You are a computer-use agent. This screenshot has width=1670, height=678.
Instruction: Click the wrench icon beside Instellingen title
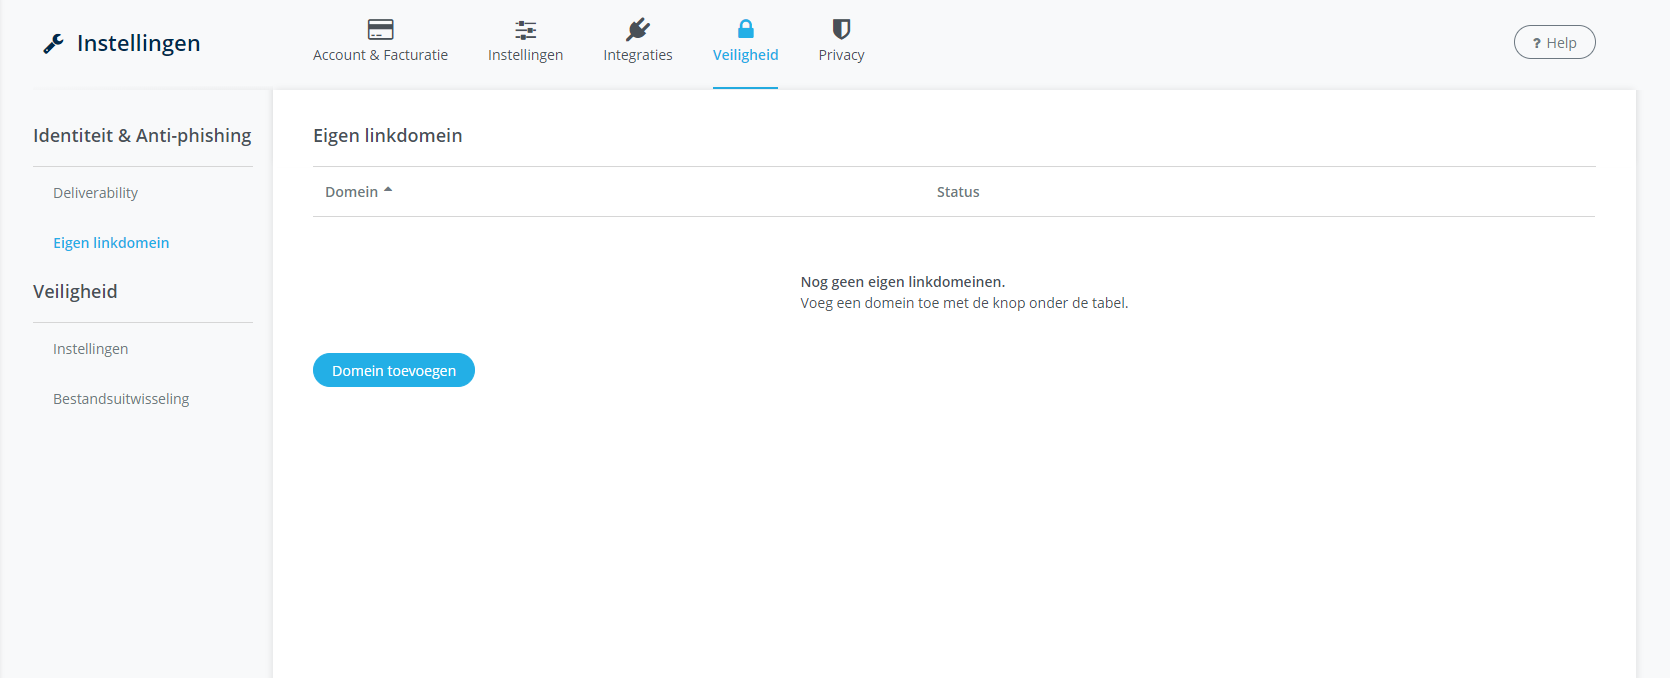pyautogui.click(x=54, y=43)
